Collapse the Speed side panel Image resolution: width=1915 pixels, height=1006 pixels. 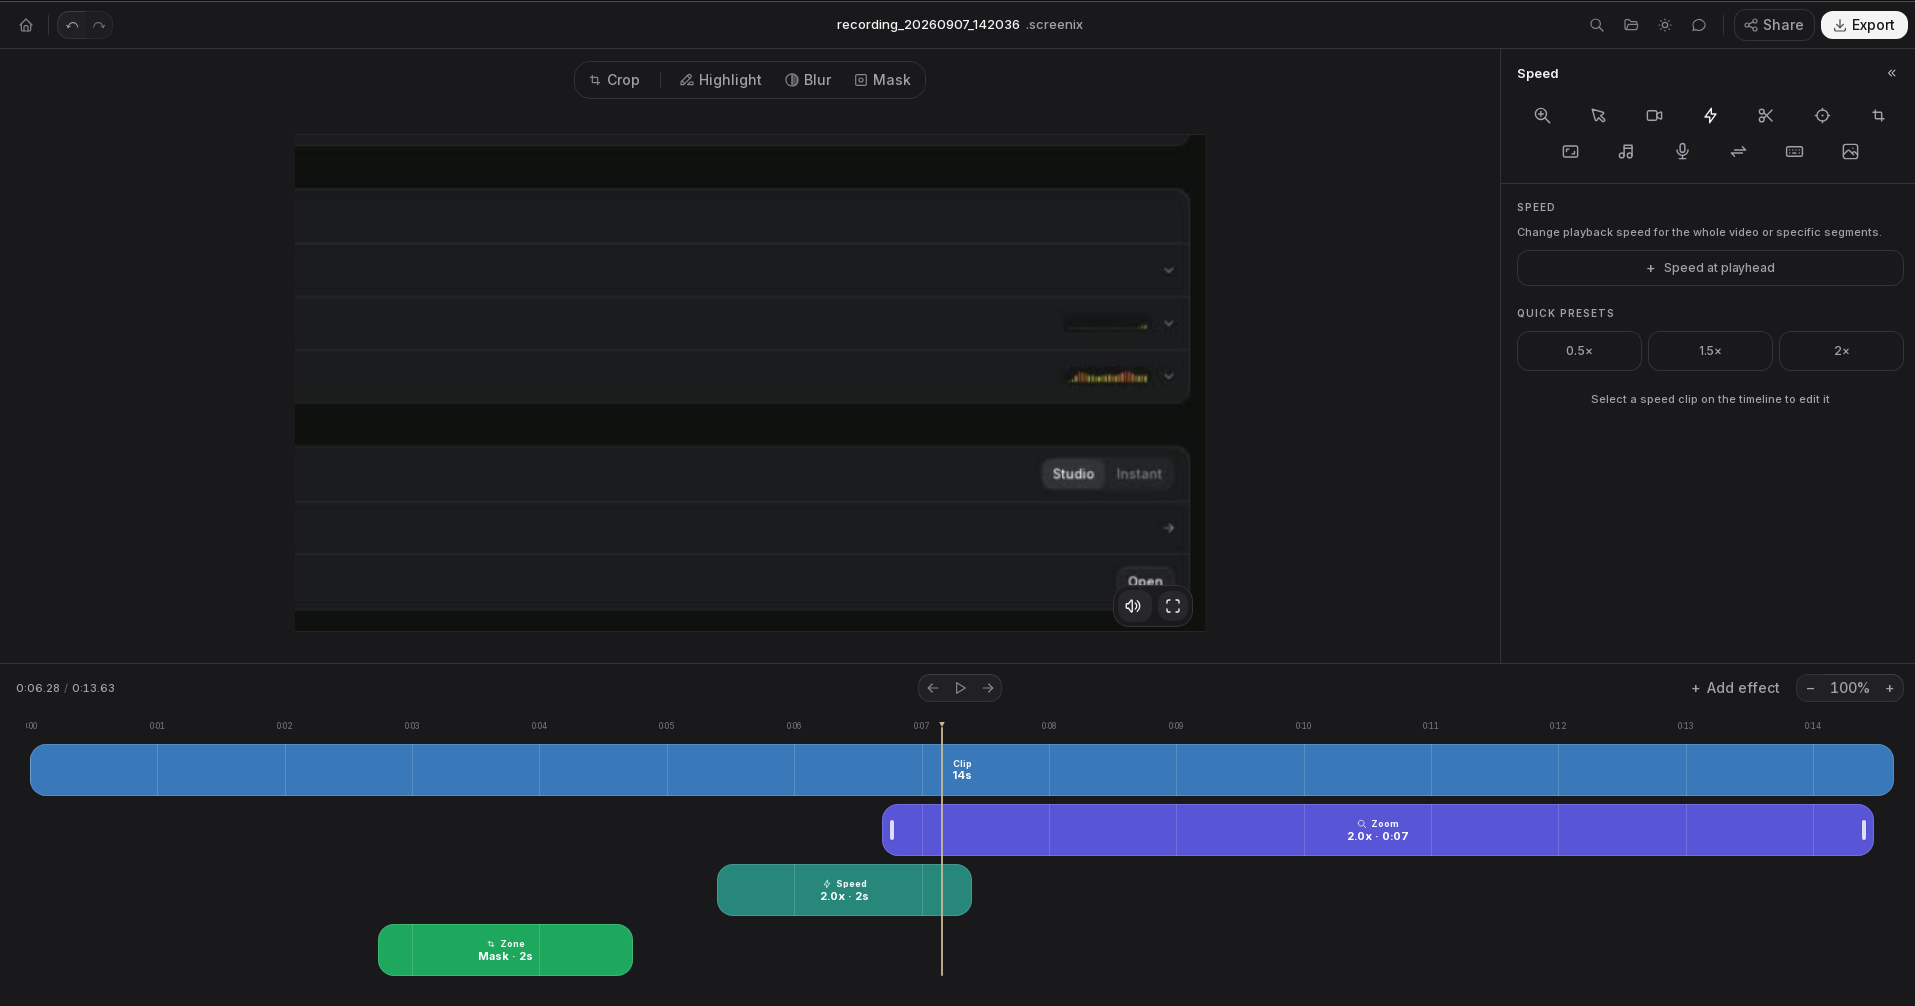[1891, 73]
